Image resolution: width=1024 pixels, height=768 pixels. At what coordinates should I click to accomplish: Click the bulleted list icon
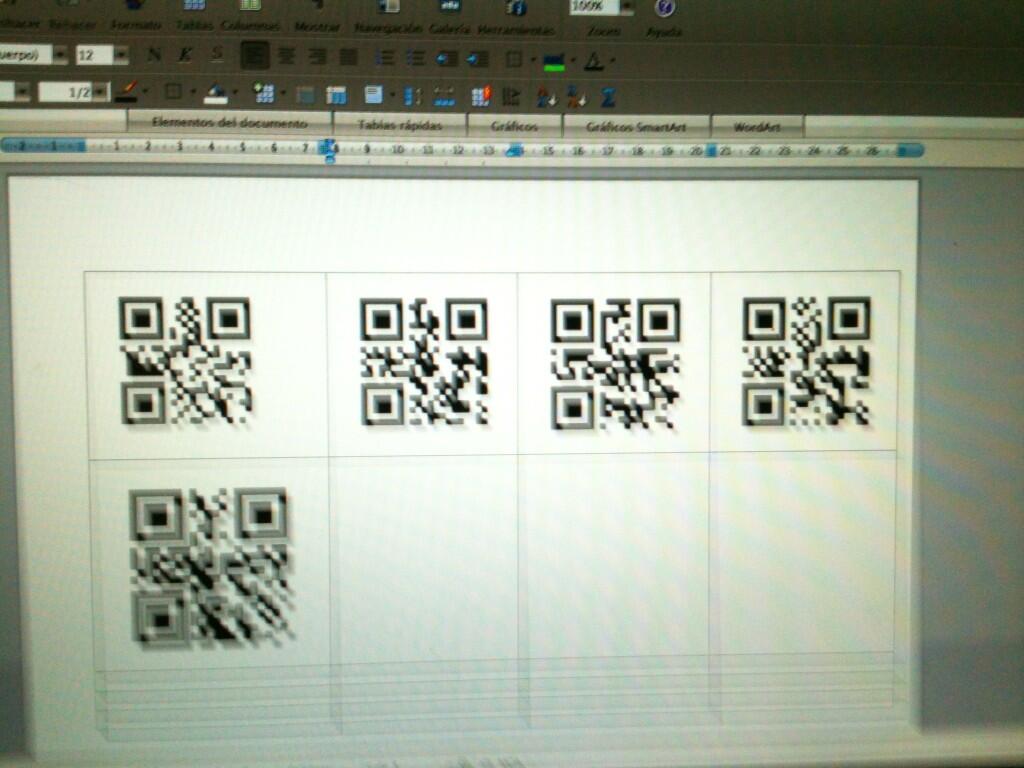(x=415, y=59)
